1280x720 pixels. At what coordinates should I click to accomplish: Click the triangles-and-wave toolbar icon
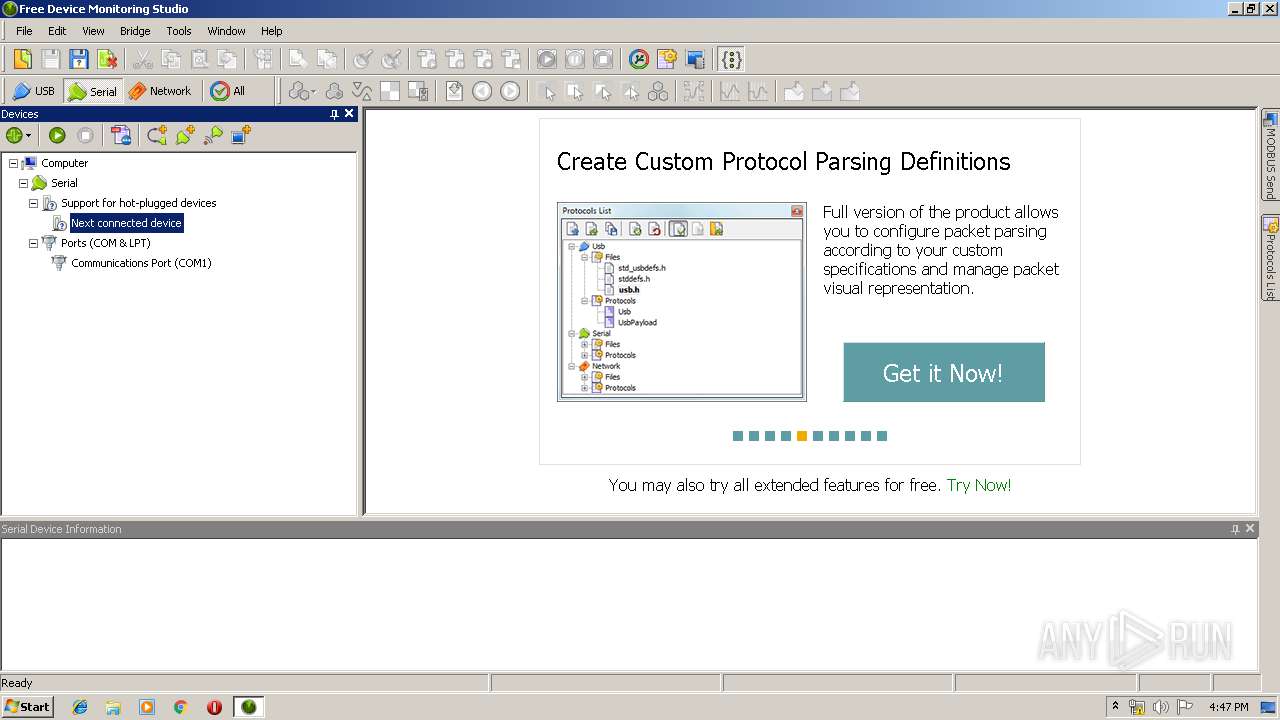362,91
